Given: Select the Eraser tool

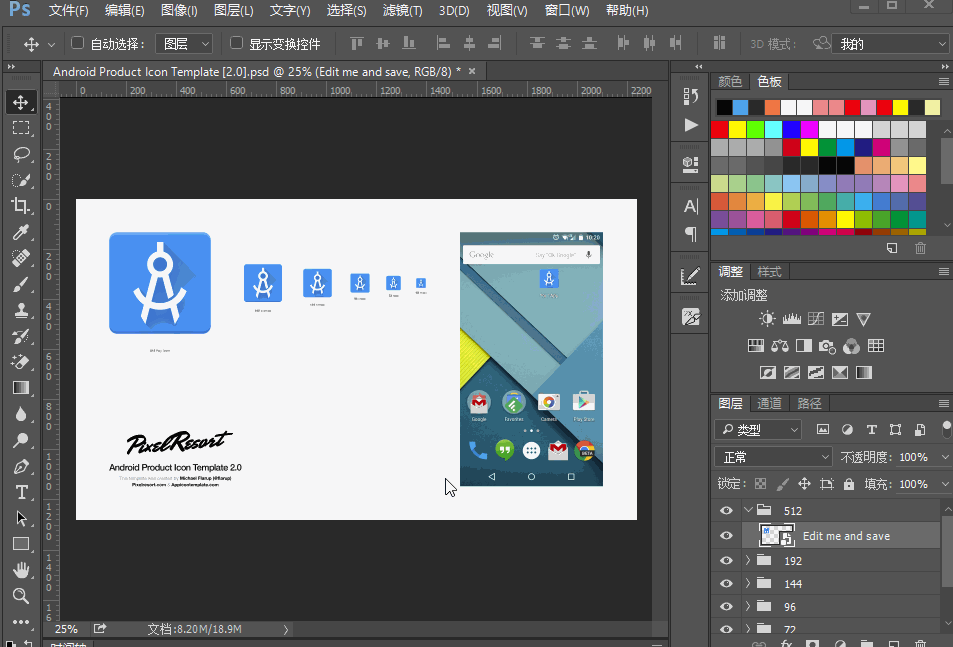Looking at the screenshot, I should tap(21, 361).
